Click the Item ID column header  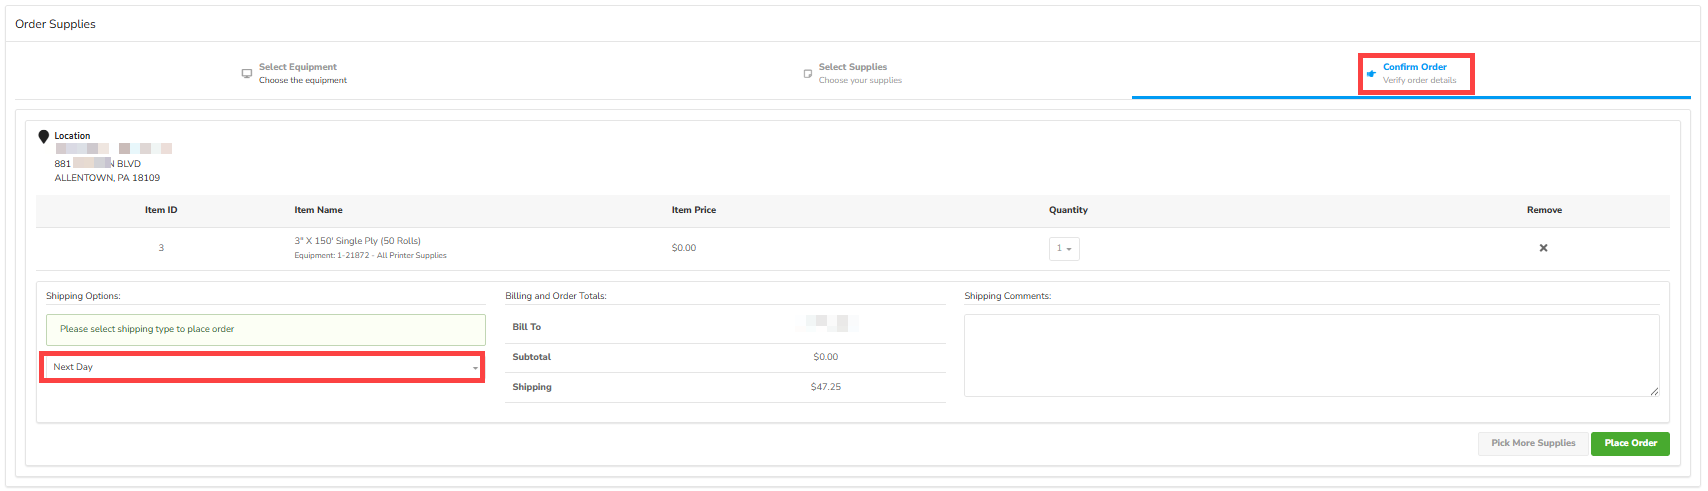click(x=161, y=210)
